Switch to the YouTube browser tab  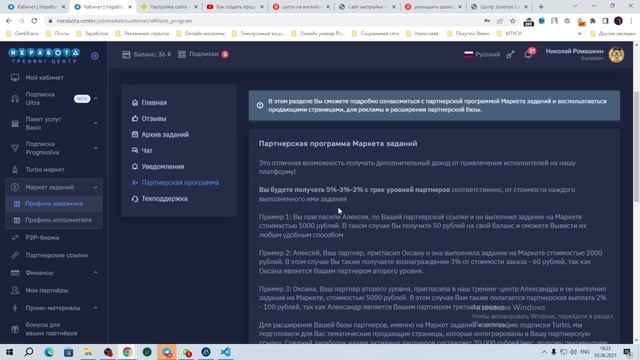coord(234,7)
